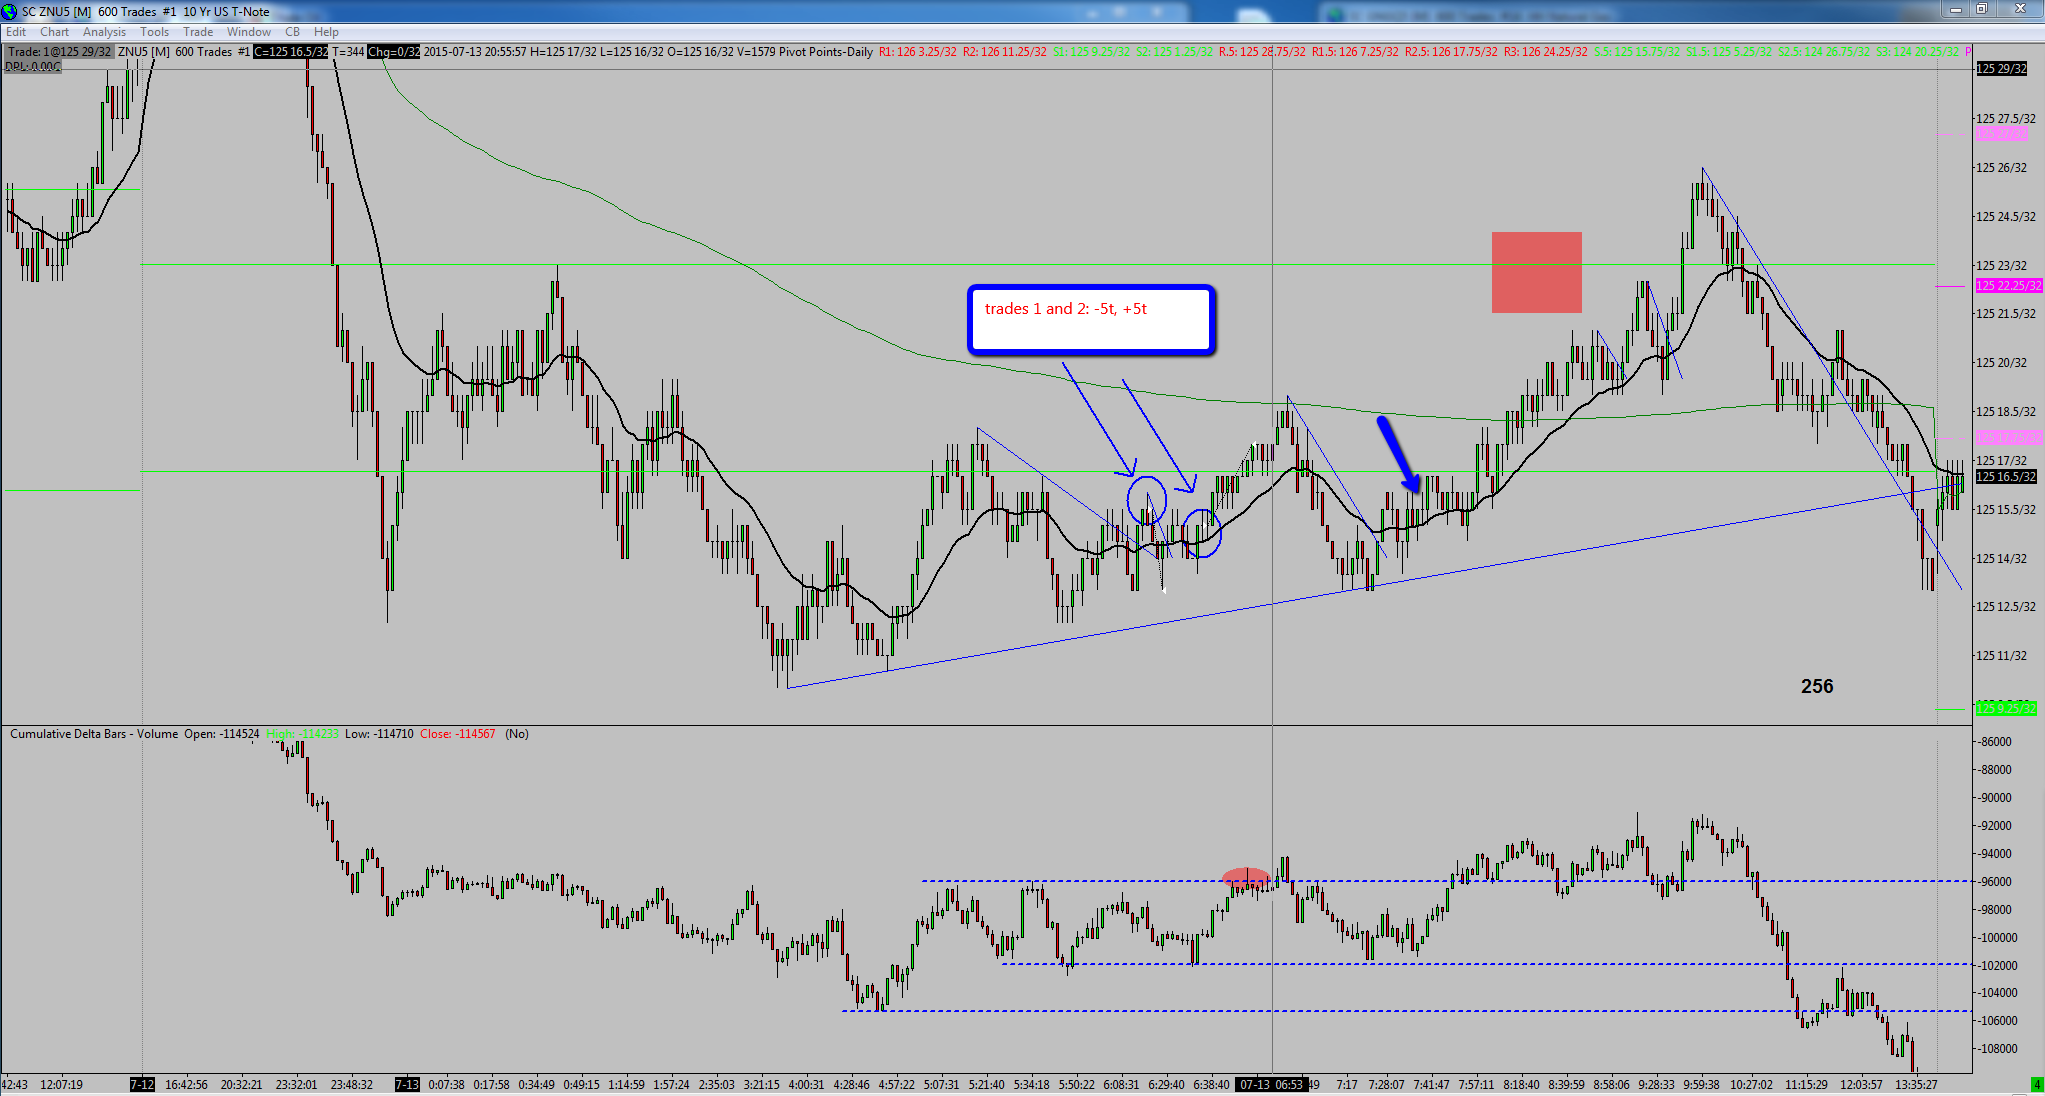Click the '125 20/32' price scale label
The image size is (2045, 1096).
click(x=2001, y=363)
